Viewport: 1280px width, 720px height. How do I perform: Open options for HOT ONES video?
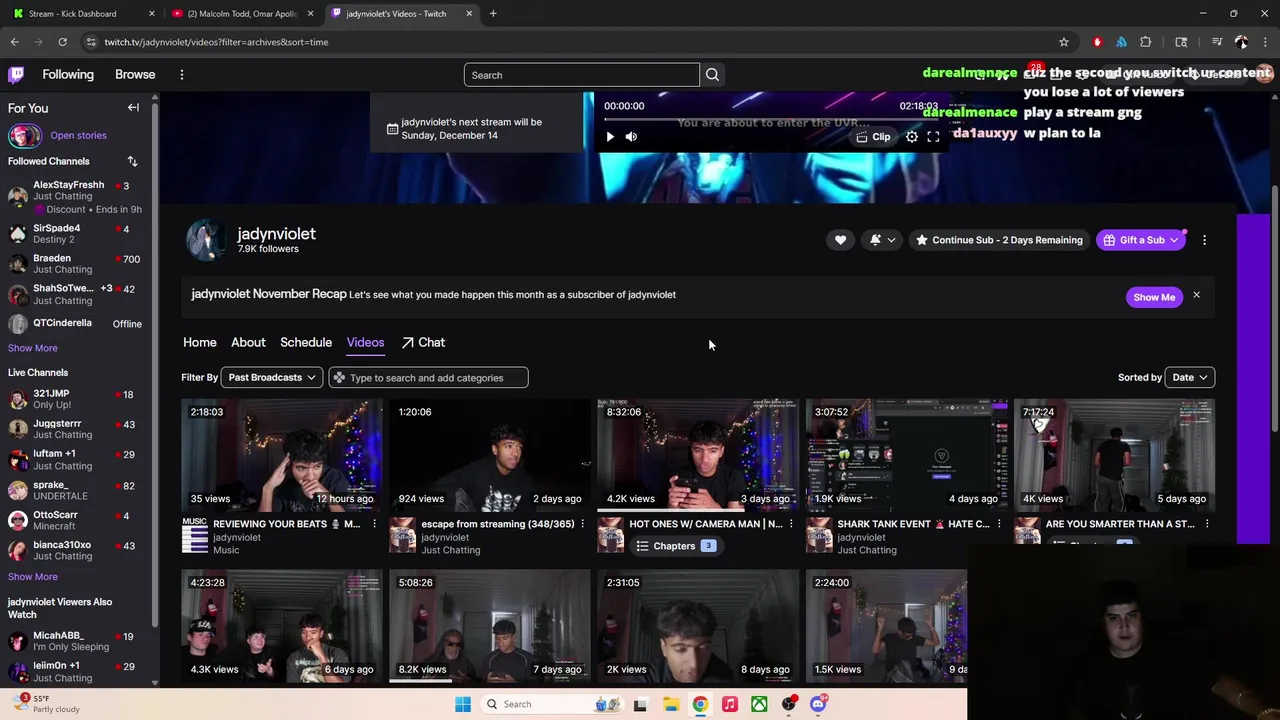click(790, 524)
